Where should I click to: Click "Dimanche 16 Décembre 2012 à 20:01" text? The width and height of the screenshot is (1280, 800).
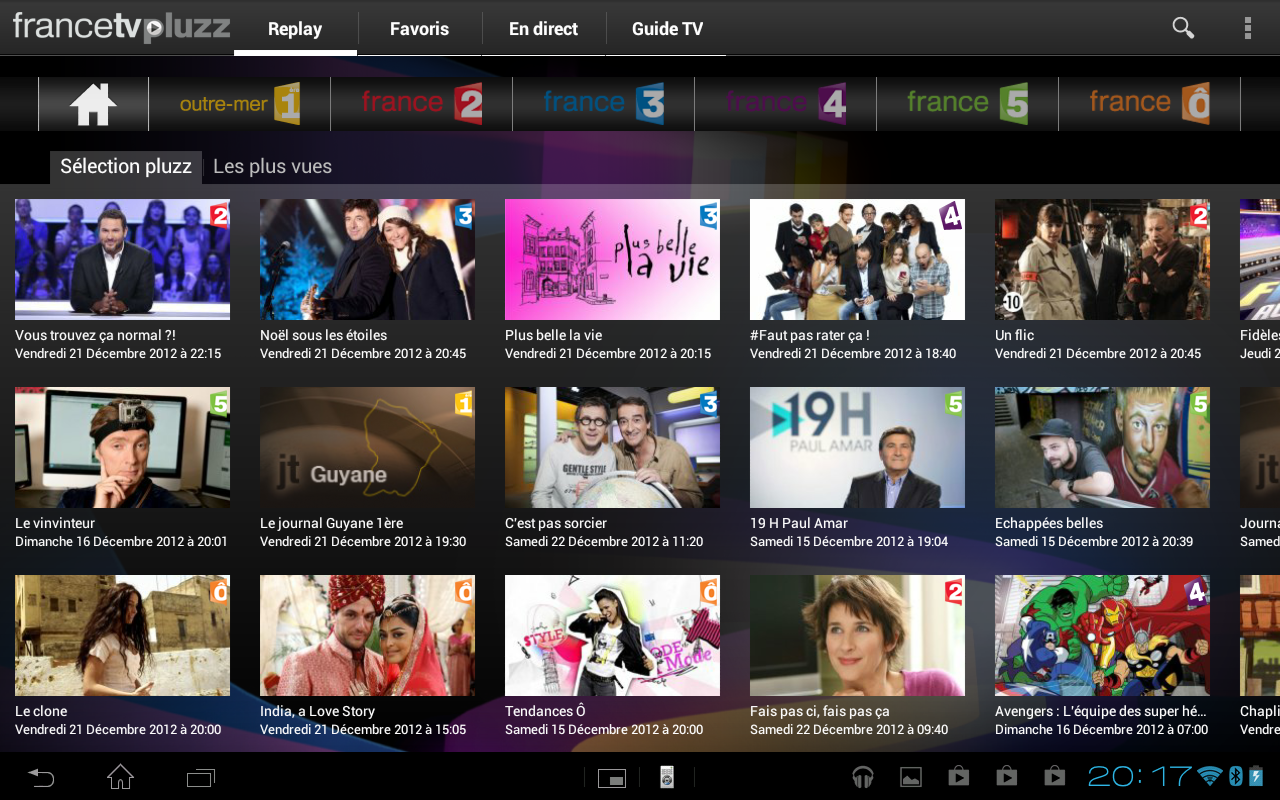coord(121,542)
